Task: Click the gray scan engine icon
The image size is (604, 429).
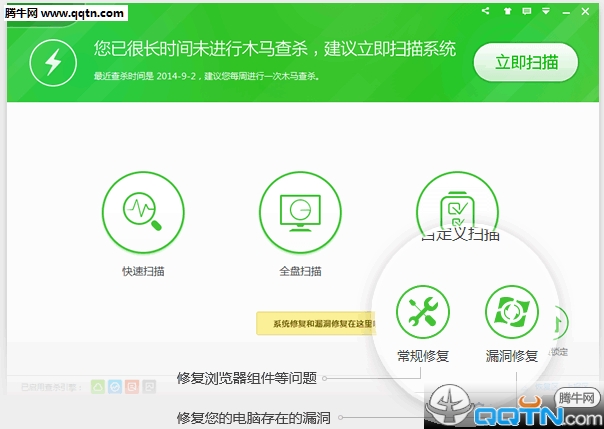Action: click(149, 387)
